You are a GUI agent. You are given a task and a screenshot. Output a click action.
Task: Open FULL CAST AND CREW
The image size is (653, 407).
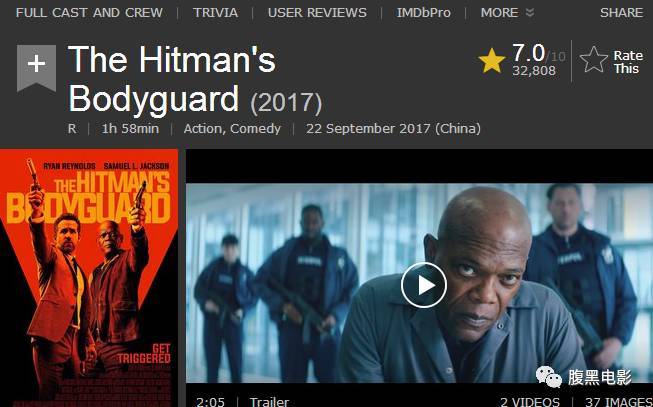[89, 12]
